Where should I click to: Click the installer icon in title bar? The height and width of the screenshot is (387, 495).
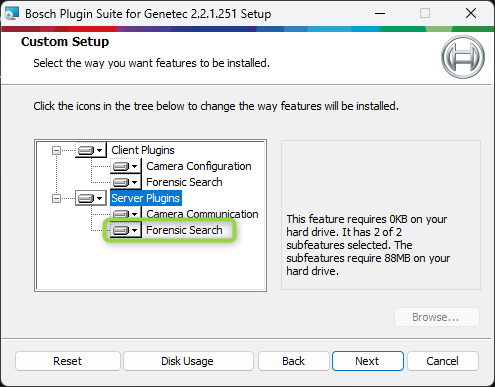pyautogui.click(x=12, y=14)
